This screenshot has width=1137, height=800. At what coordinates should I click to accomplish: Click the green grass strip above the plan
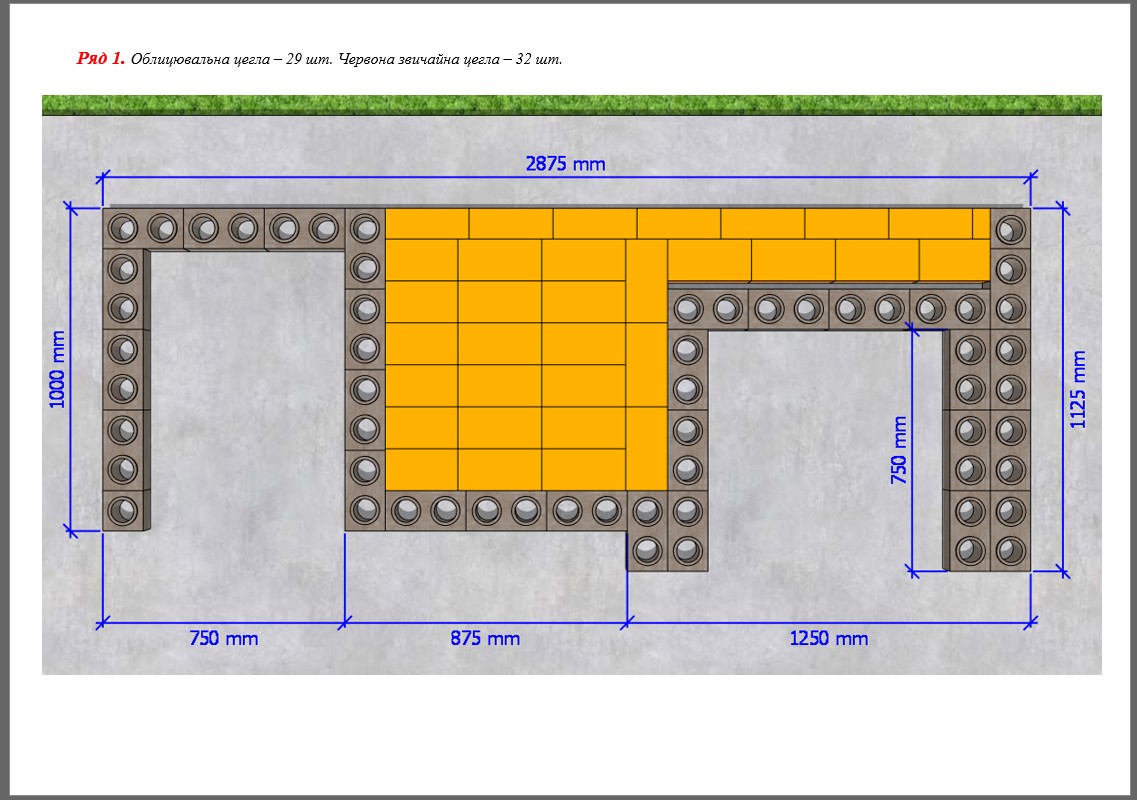coord(571,105)
